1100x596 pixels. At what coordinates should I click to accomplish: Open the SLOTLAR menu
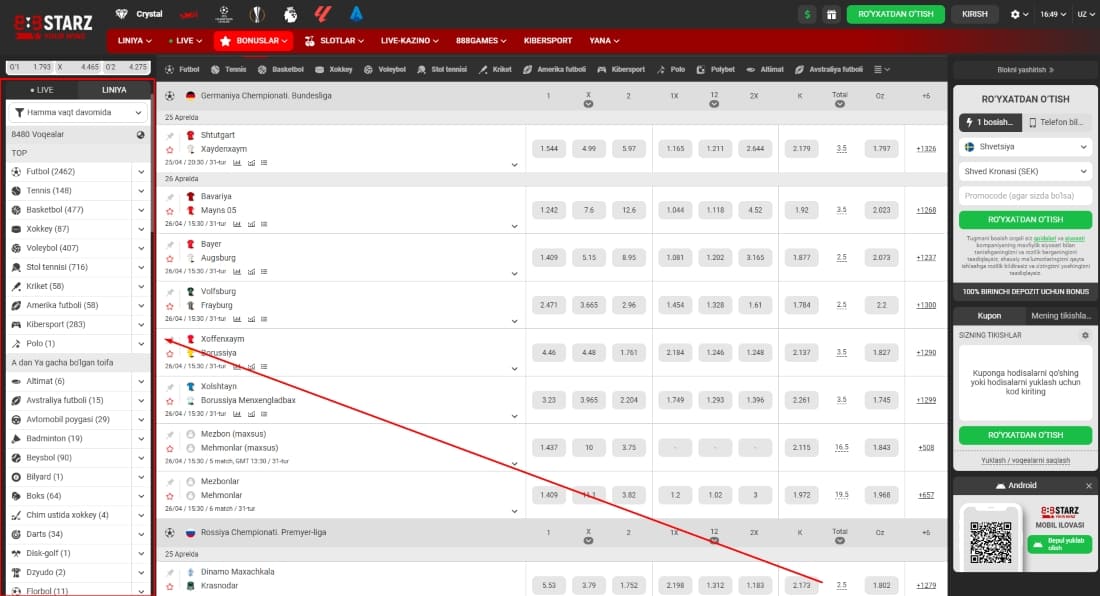coord(334,41)
